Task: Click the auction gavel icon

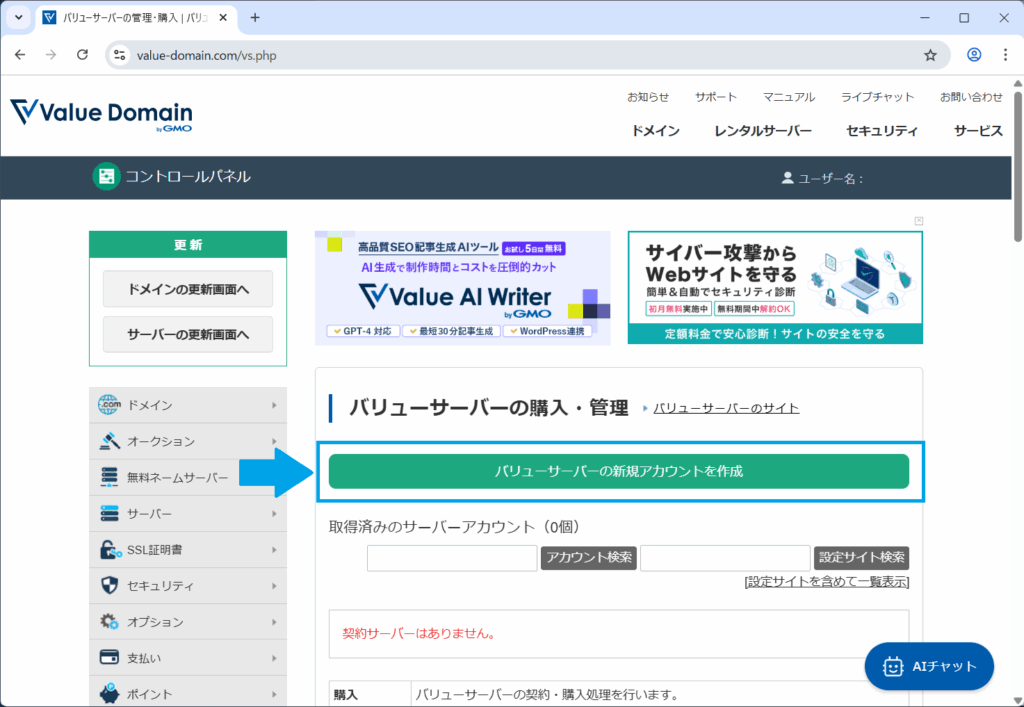Action: [109, 441]
